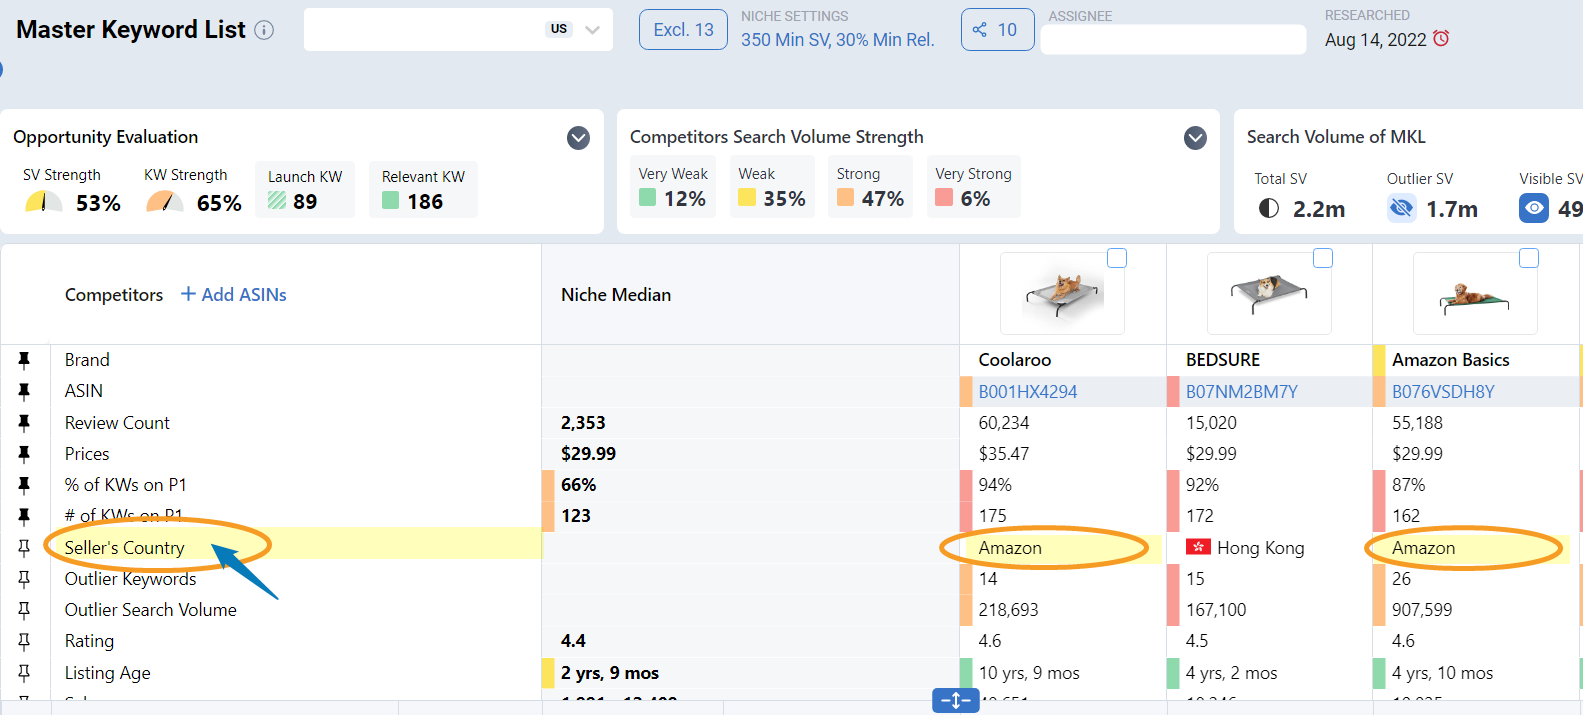
Task: Toggle Outlier SV hidden-eye visibility
Action: 1402,208
